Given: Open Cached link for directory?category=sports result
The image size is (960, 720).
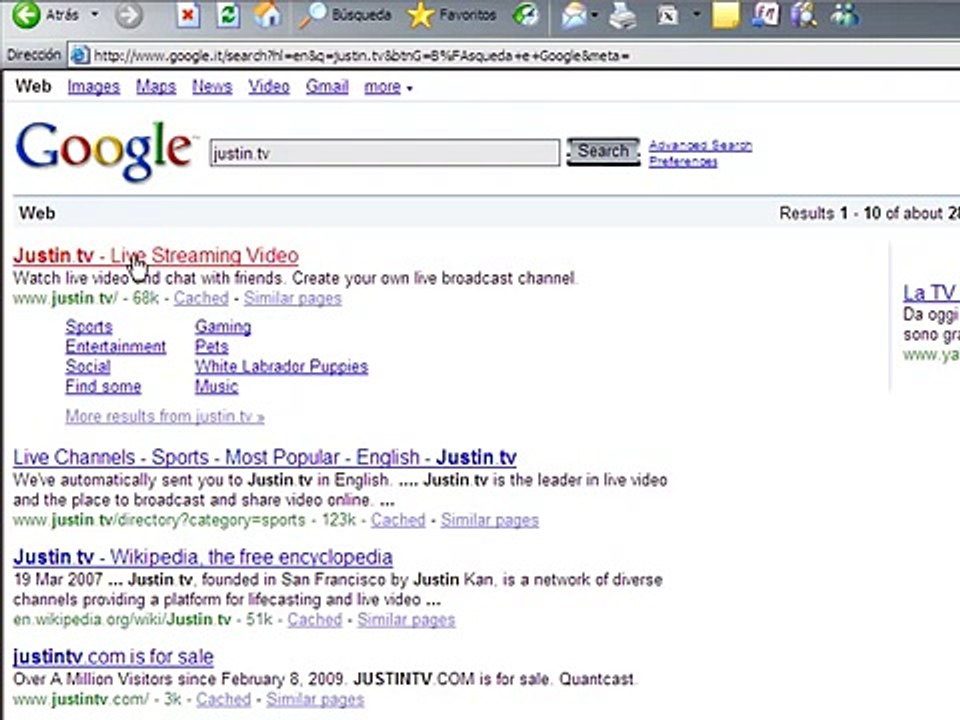Looking at the screenshot, I should point(398,520).
